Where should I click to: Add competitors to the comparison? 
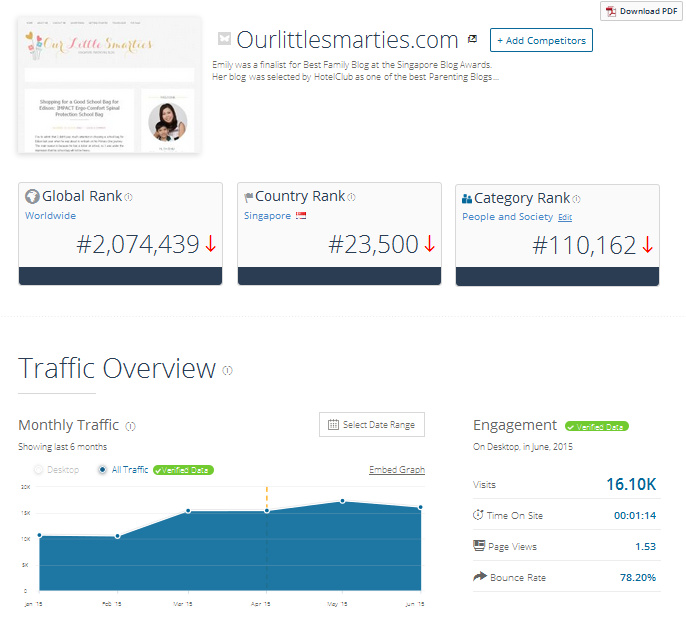(541, 40)
